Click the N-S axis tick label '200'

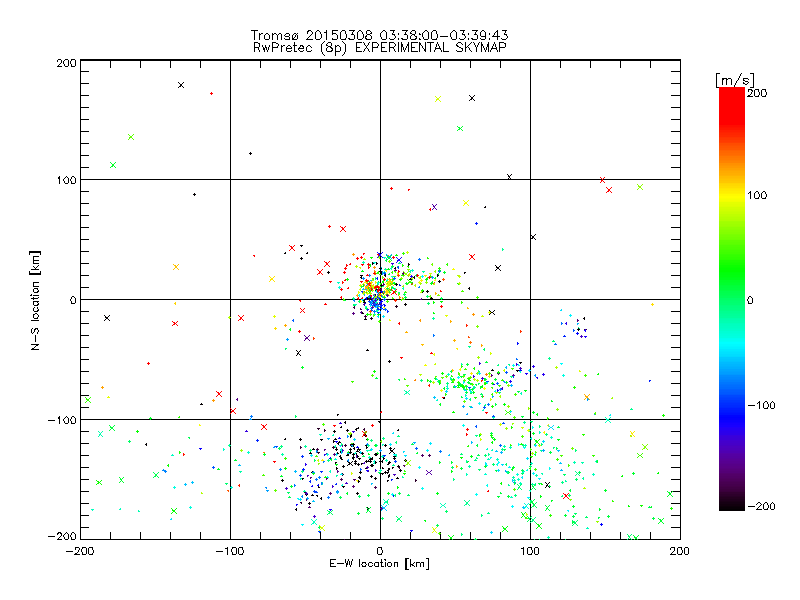[66, 63]
